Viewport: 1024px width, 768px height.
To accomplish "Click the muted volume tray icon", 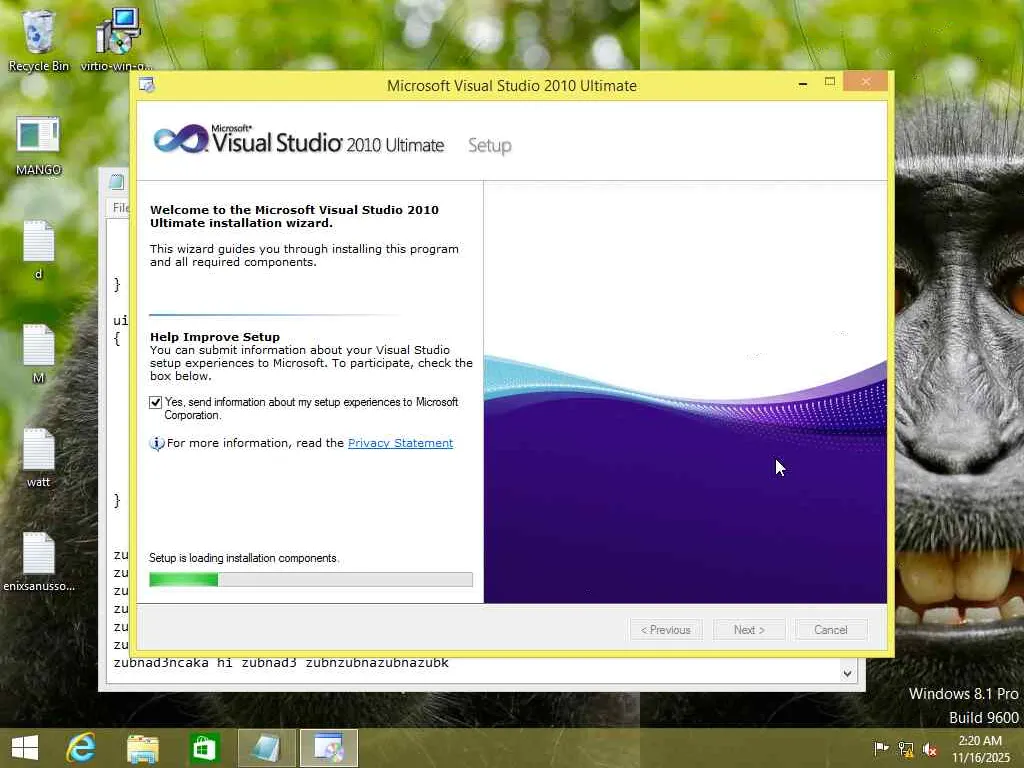I will coord(931,749).
